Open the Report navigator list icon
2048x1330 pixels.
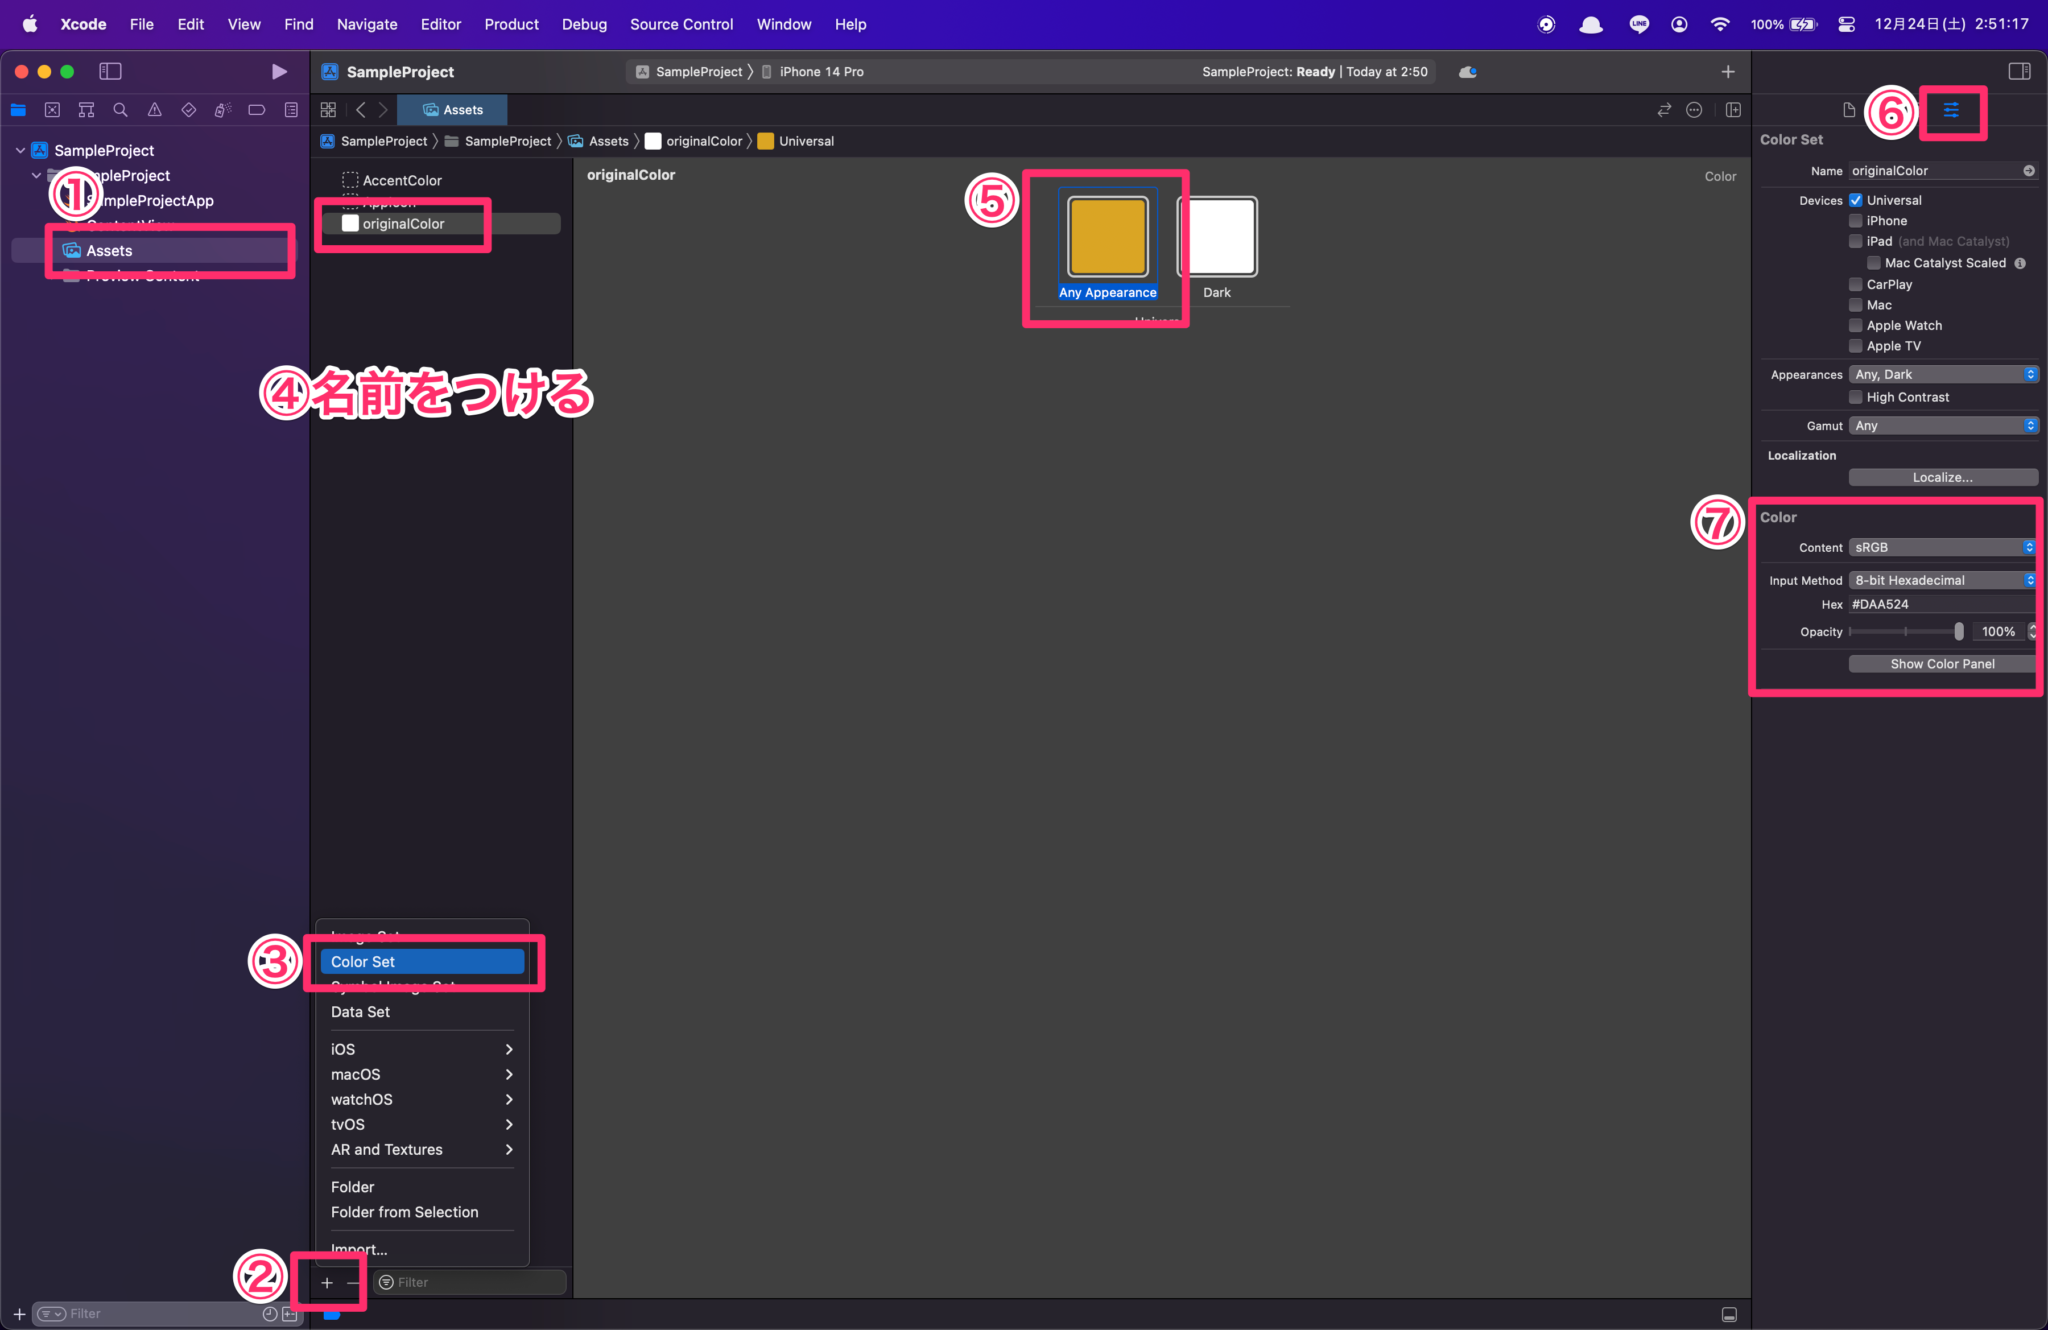291,110
